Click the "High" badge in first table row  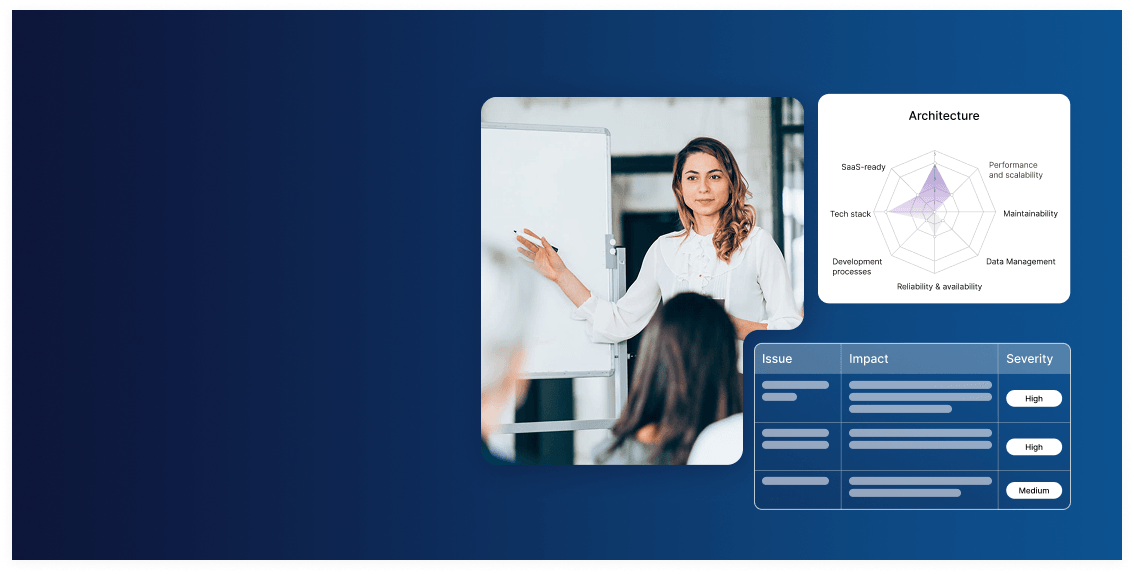point(1033,399)
